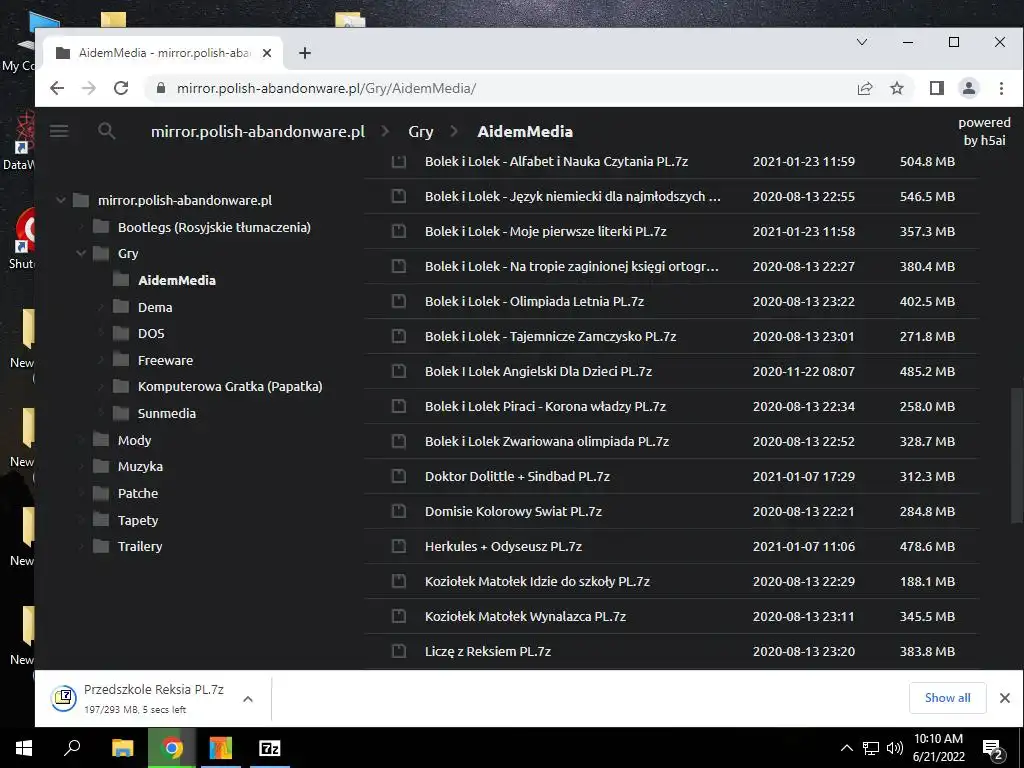This screenshot has width=1024, height=768.
Task: Open download options chevron for Przedszkole Reksia
Action: click(x=248, y=699)
